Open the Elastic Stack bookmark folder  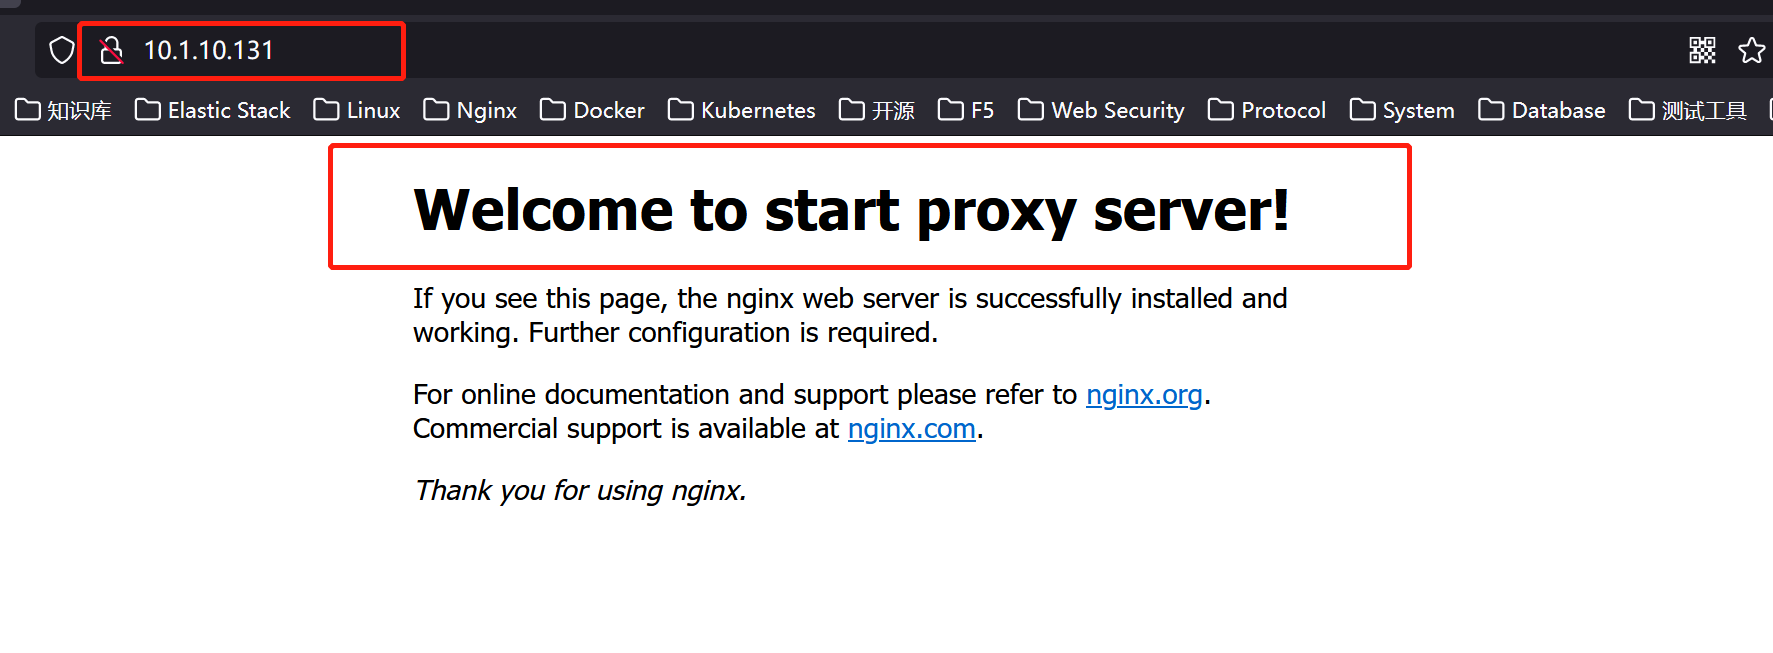(x=212, y=110)
